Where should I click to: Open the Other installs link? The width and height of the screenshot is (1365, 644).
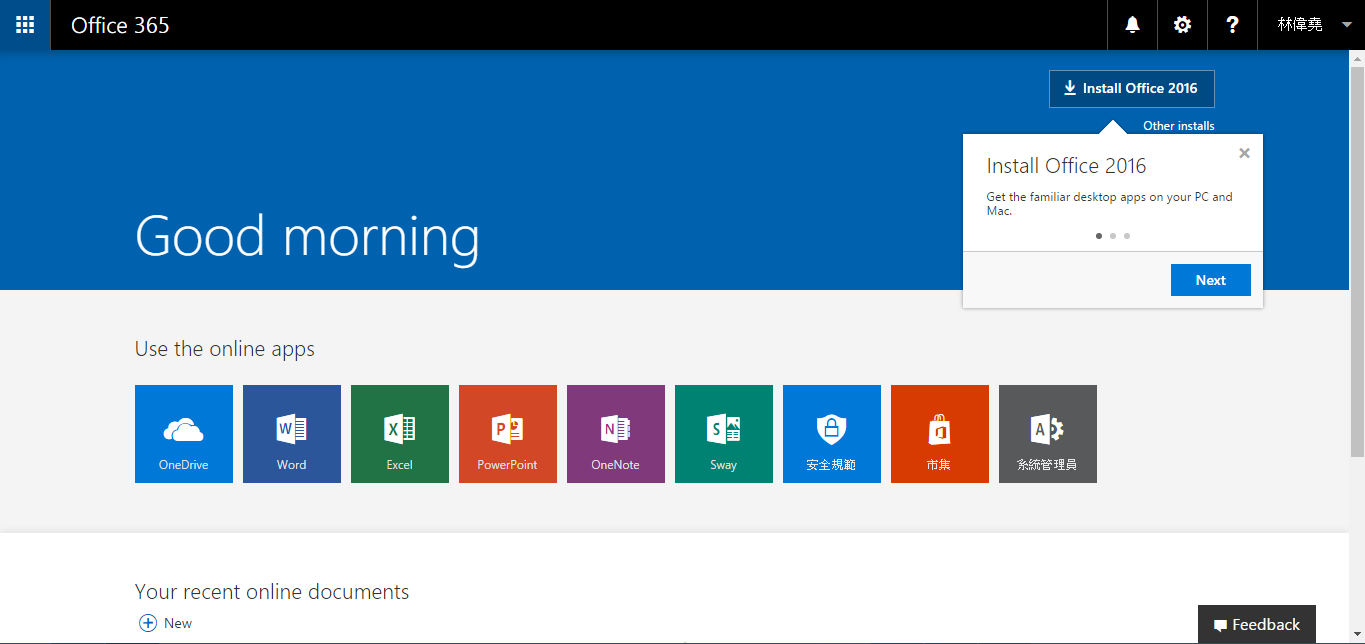click(1179, 126)
